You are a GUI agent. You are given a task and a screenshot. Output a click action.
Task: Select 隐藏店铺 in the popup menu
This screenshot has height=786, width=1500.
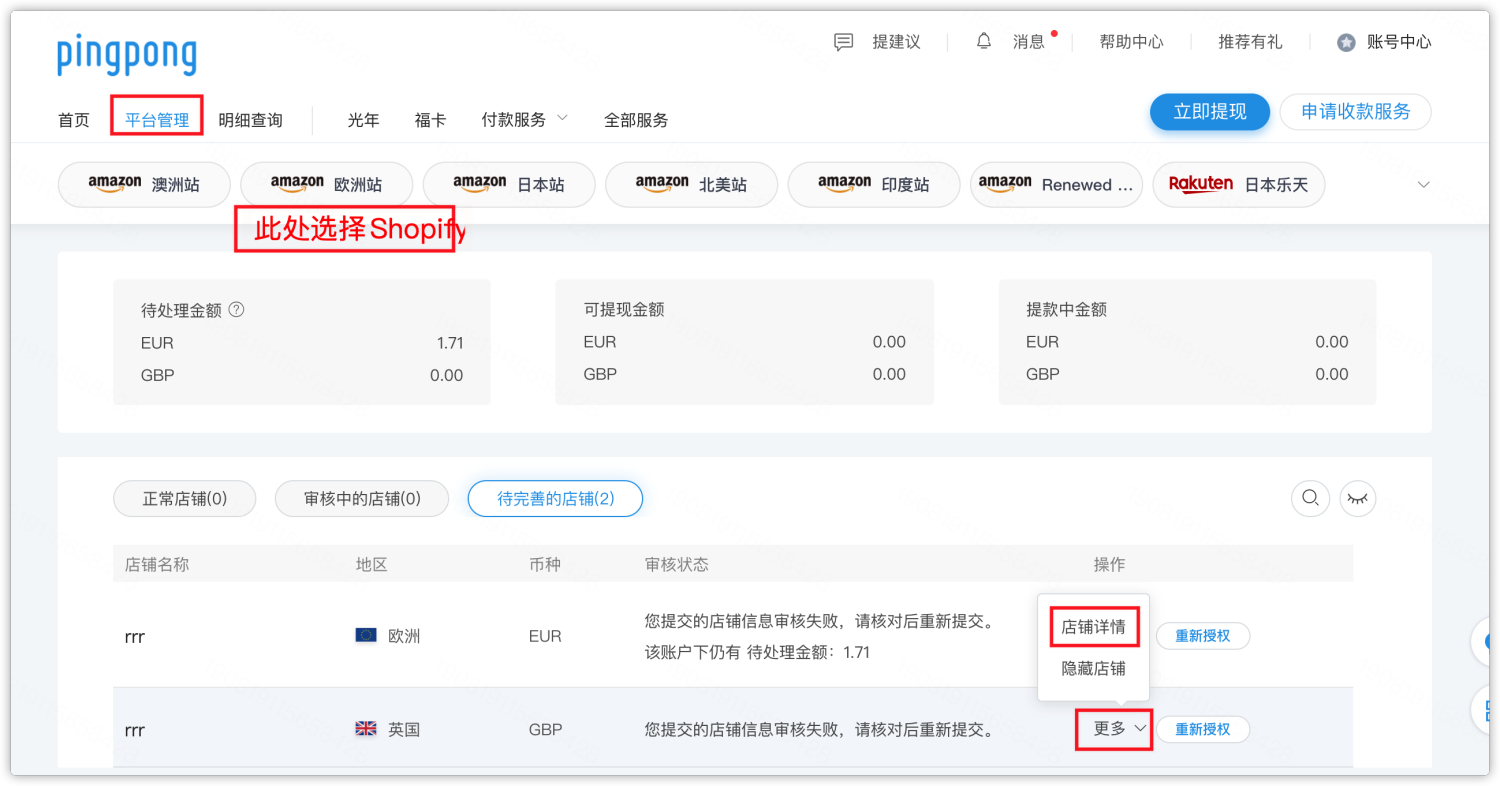tap(1093, 669)
